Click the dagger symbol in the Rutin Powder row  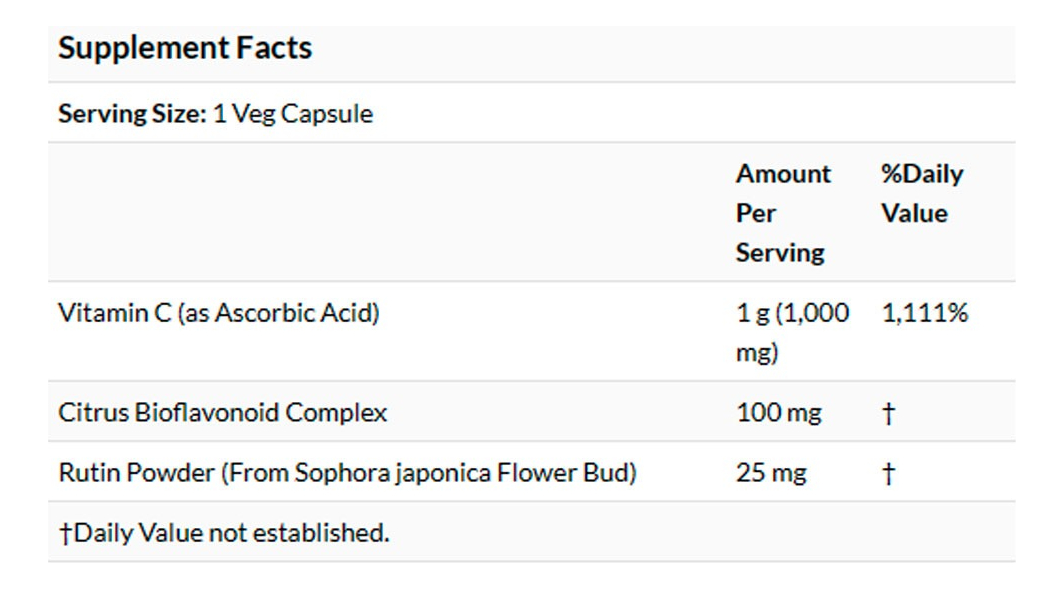[888, 473]
